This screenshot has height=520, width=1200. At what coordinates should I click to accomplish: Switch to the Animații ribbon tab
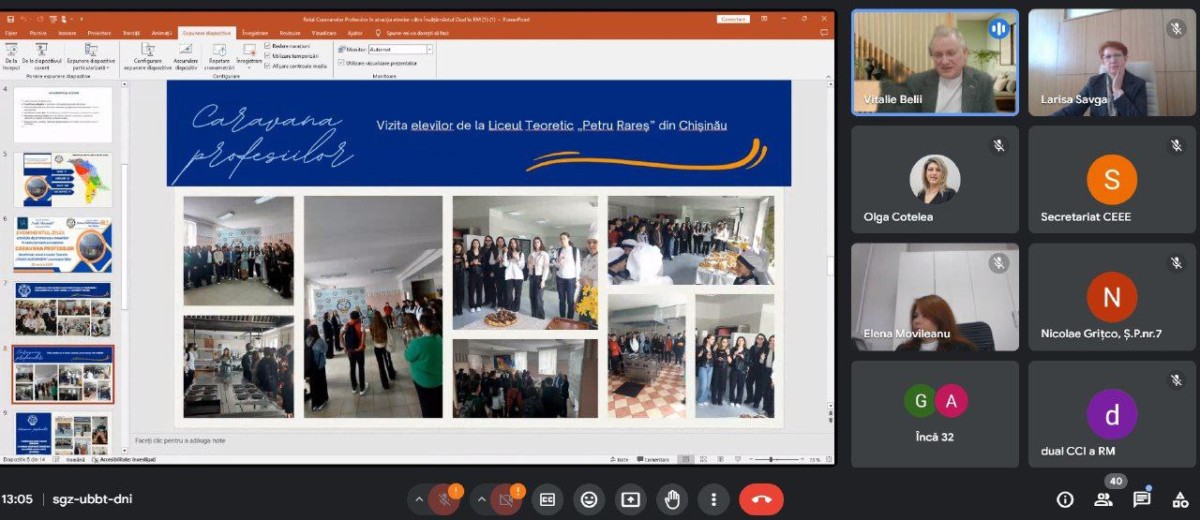161,33
